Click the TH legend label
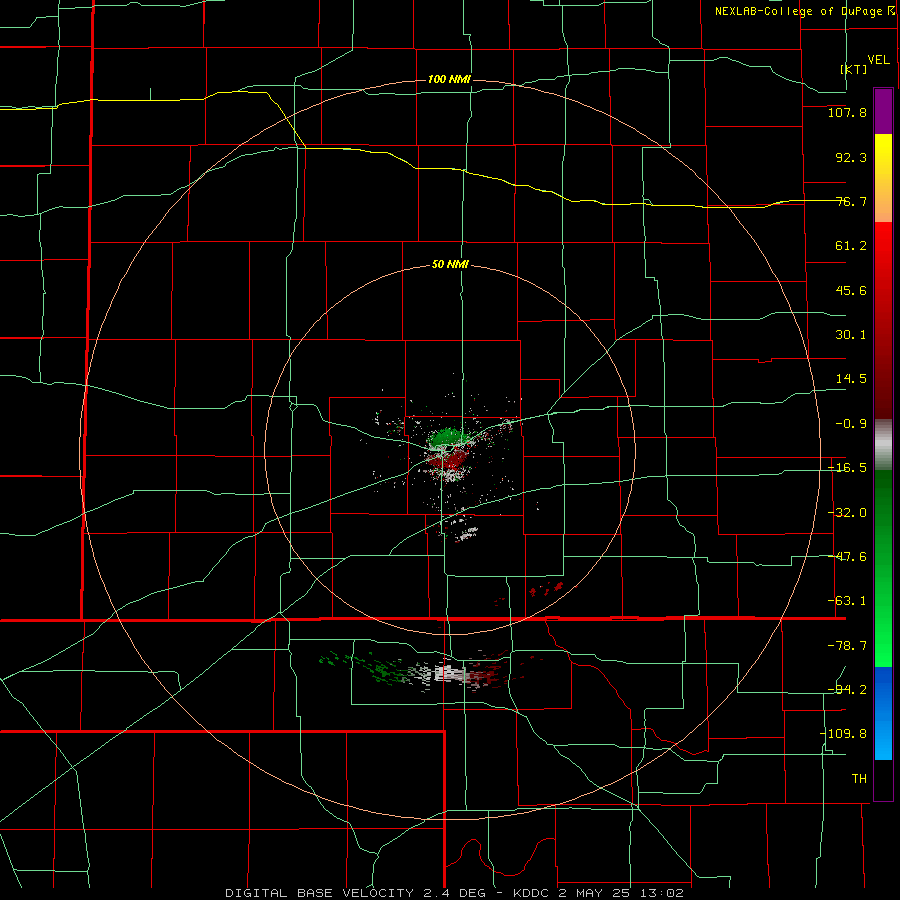 coord(859,778)
